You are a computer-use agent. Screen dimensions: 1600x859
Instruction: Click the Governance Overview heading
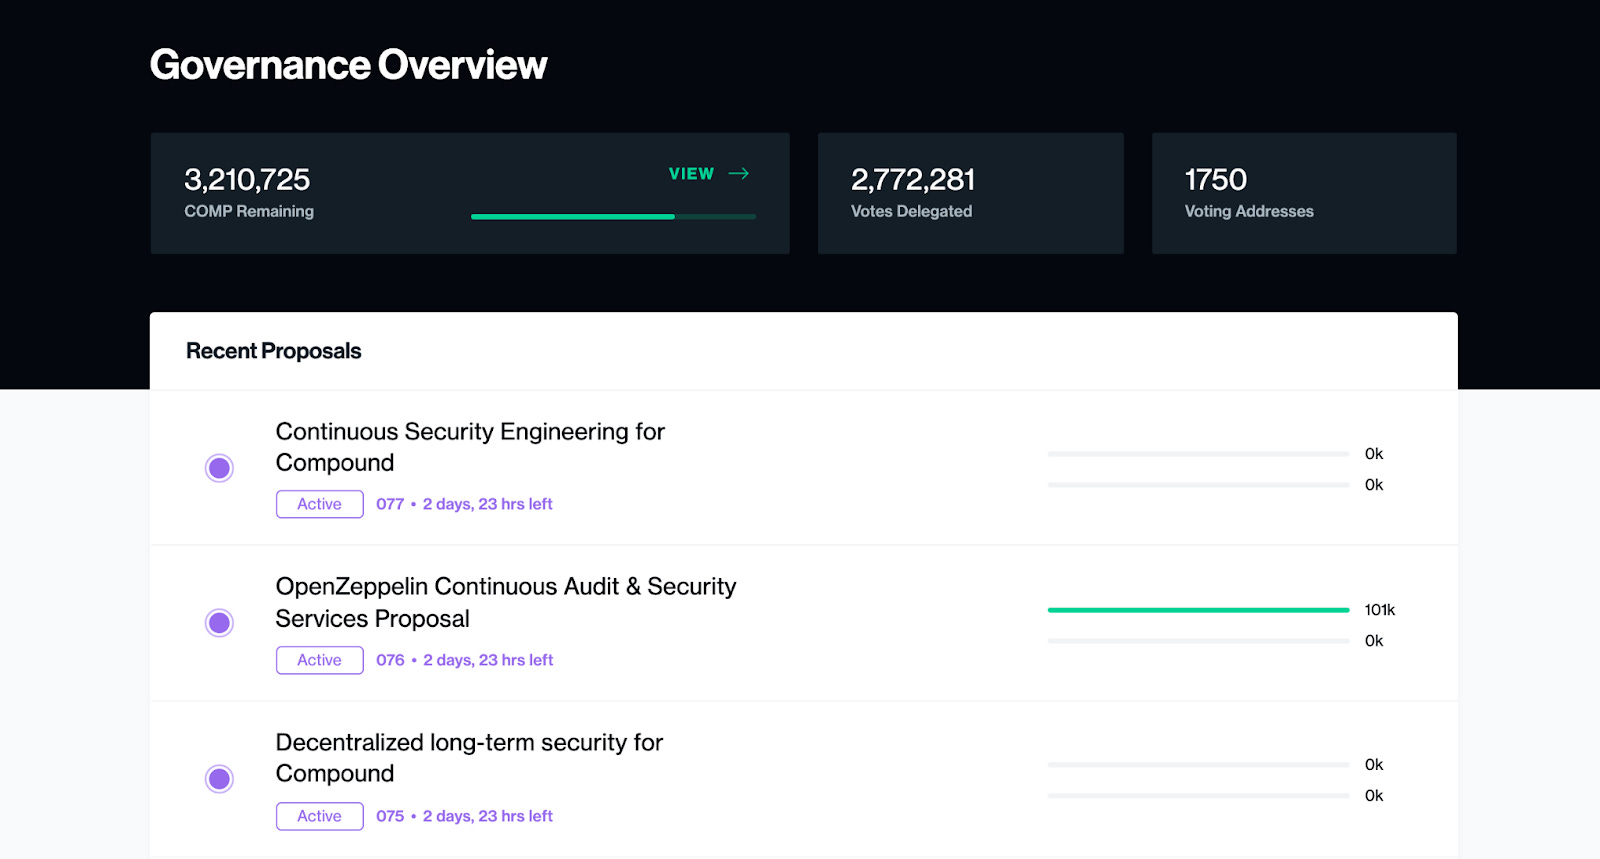click(x=348, y=65)
